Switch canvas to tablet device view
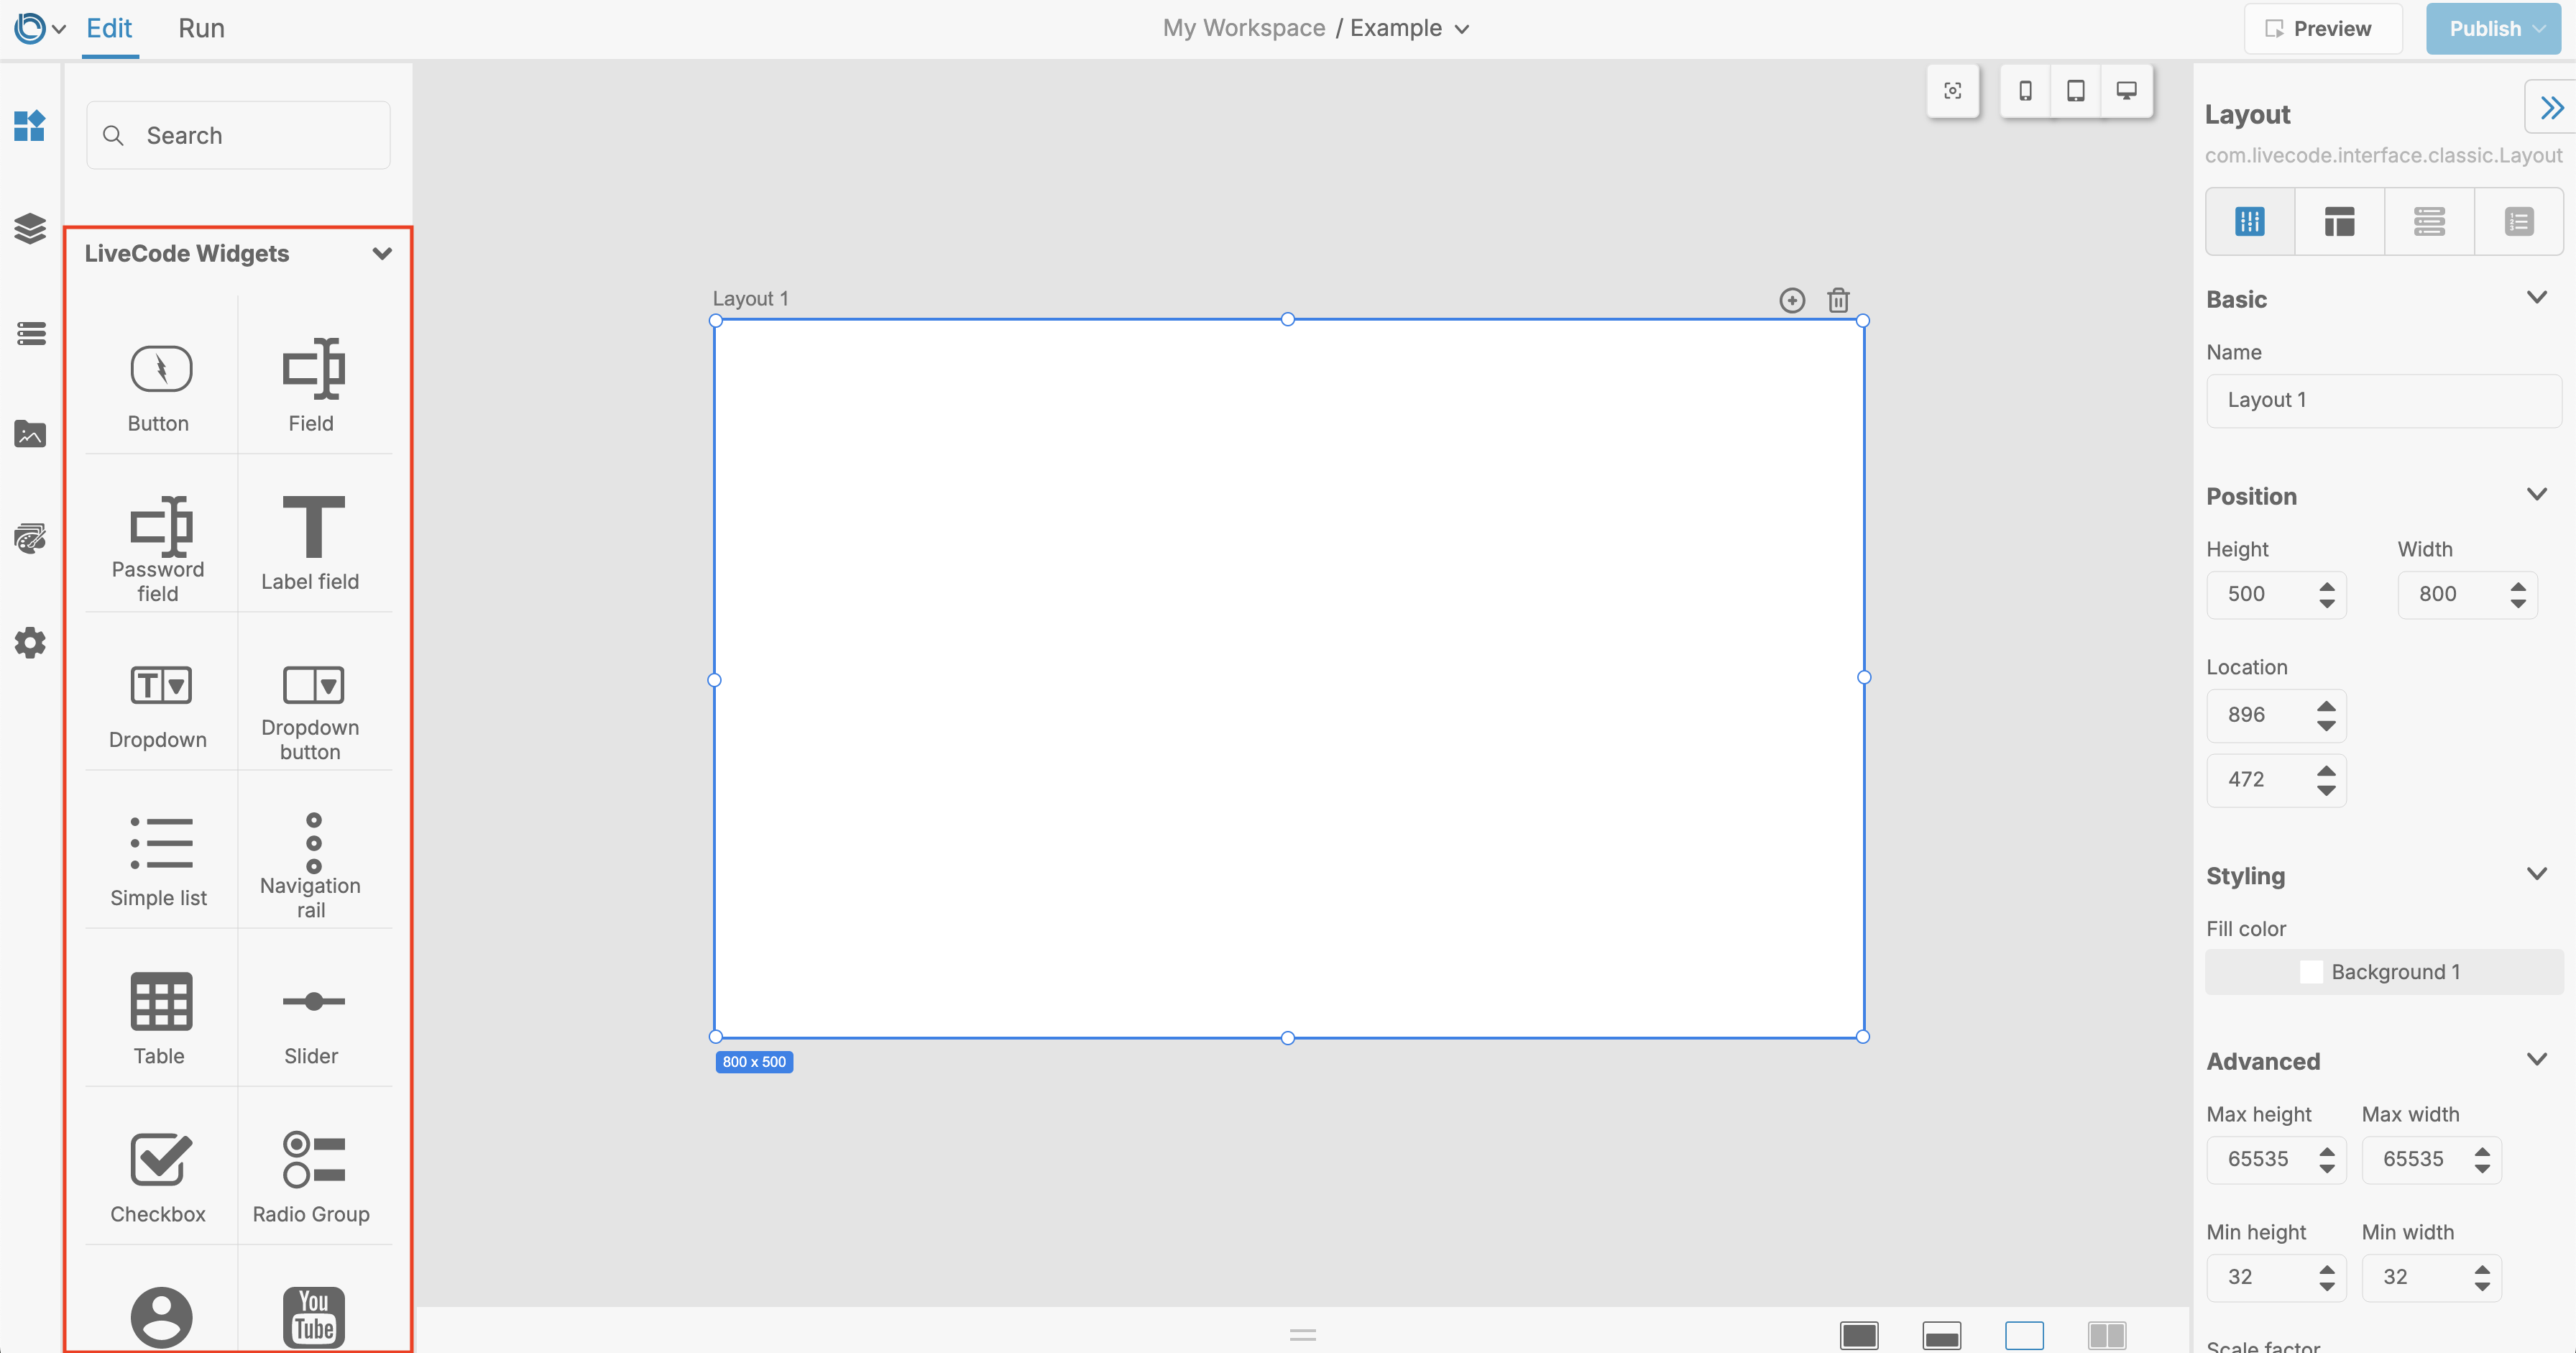The height and width of the screenshot is (1353, 2576). pyautogui.click(x=2076, y=91)
